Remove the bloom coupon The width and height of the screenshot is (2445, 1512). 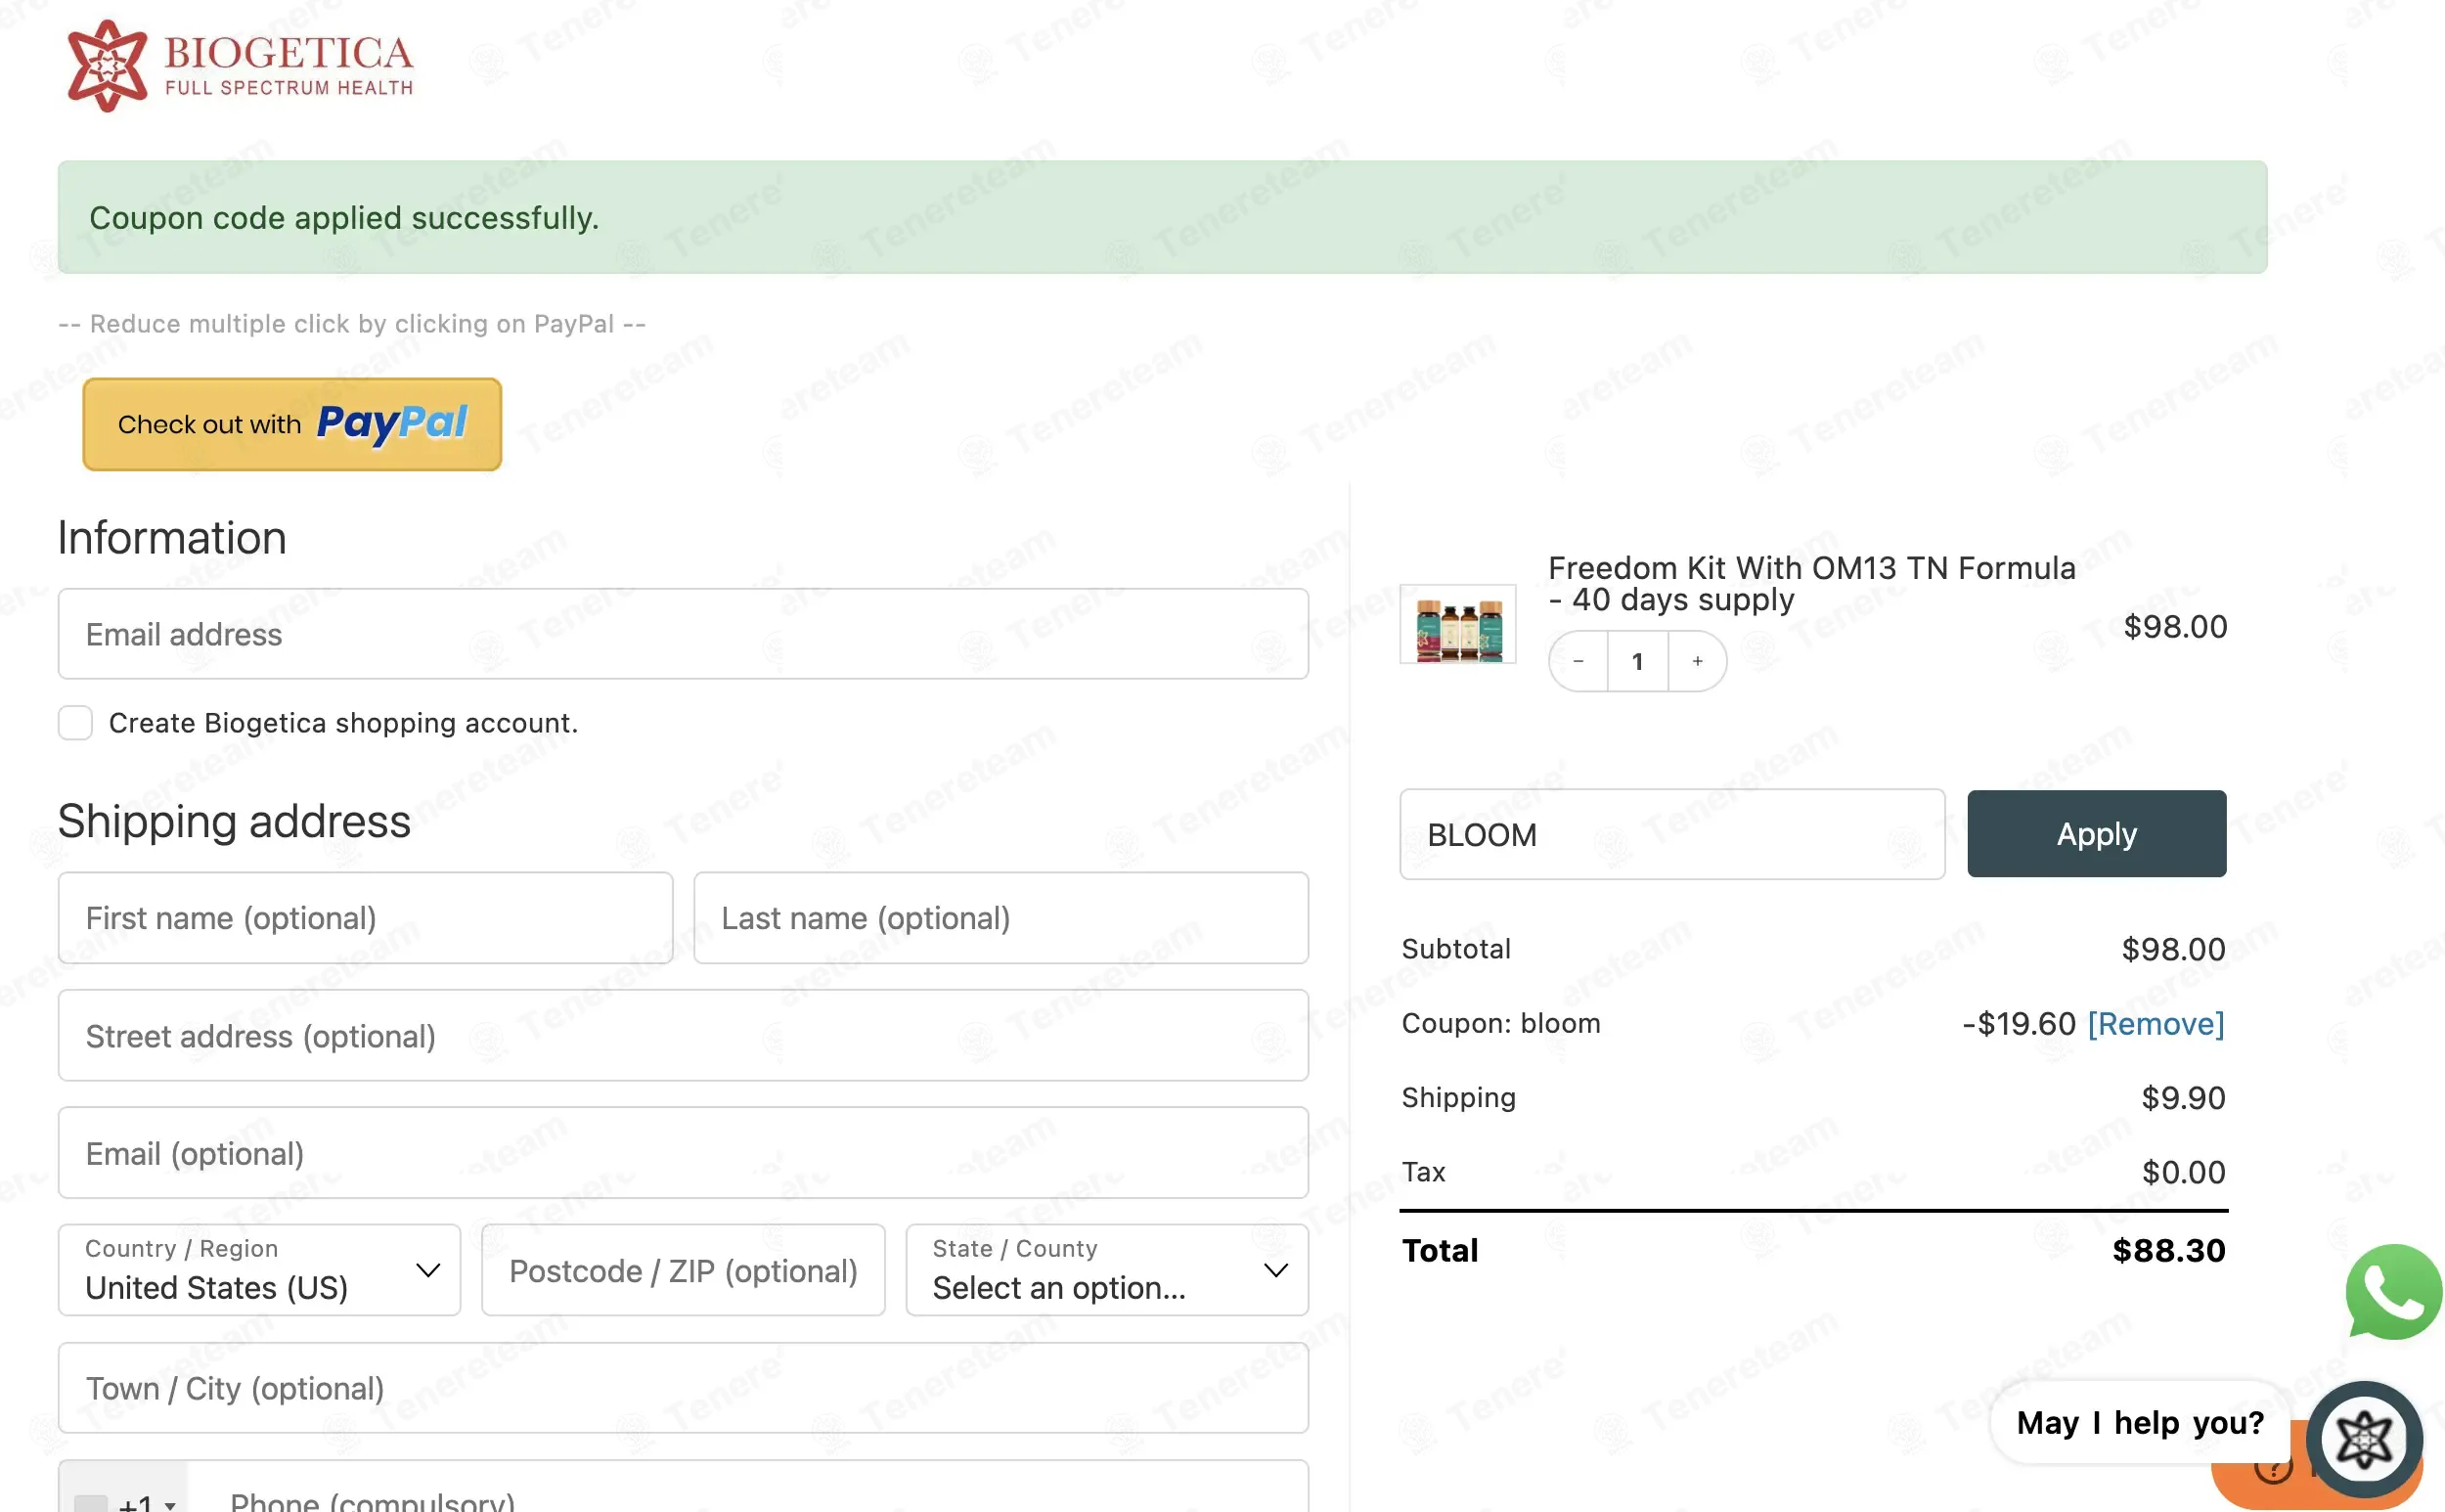tap(2155, 1023)
